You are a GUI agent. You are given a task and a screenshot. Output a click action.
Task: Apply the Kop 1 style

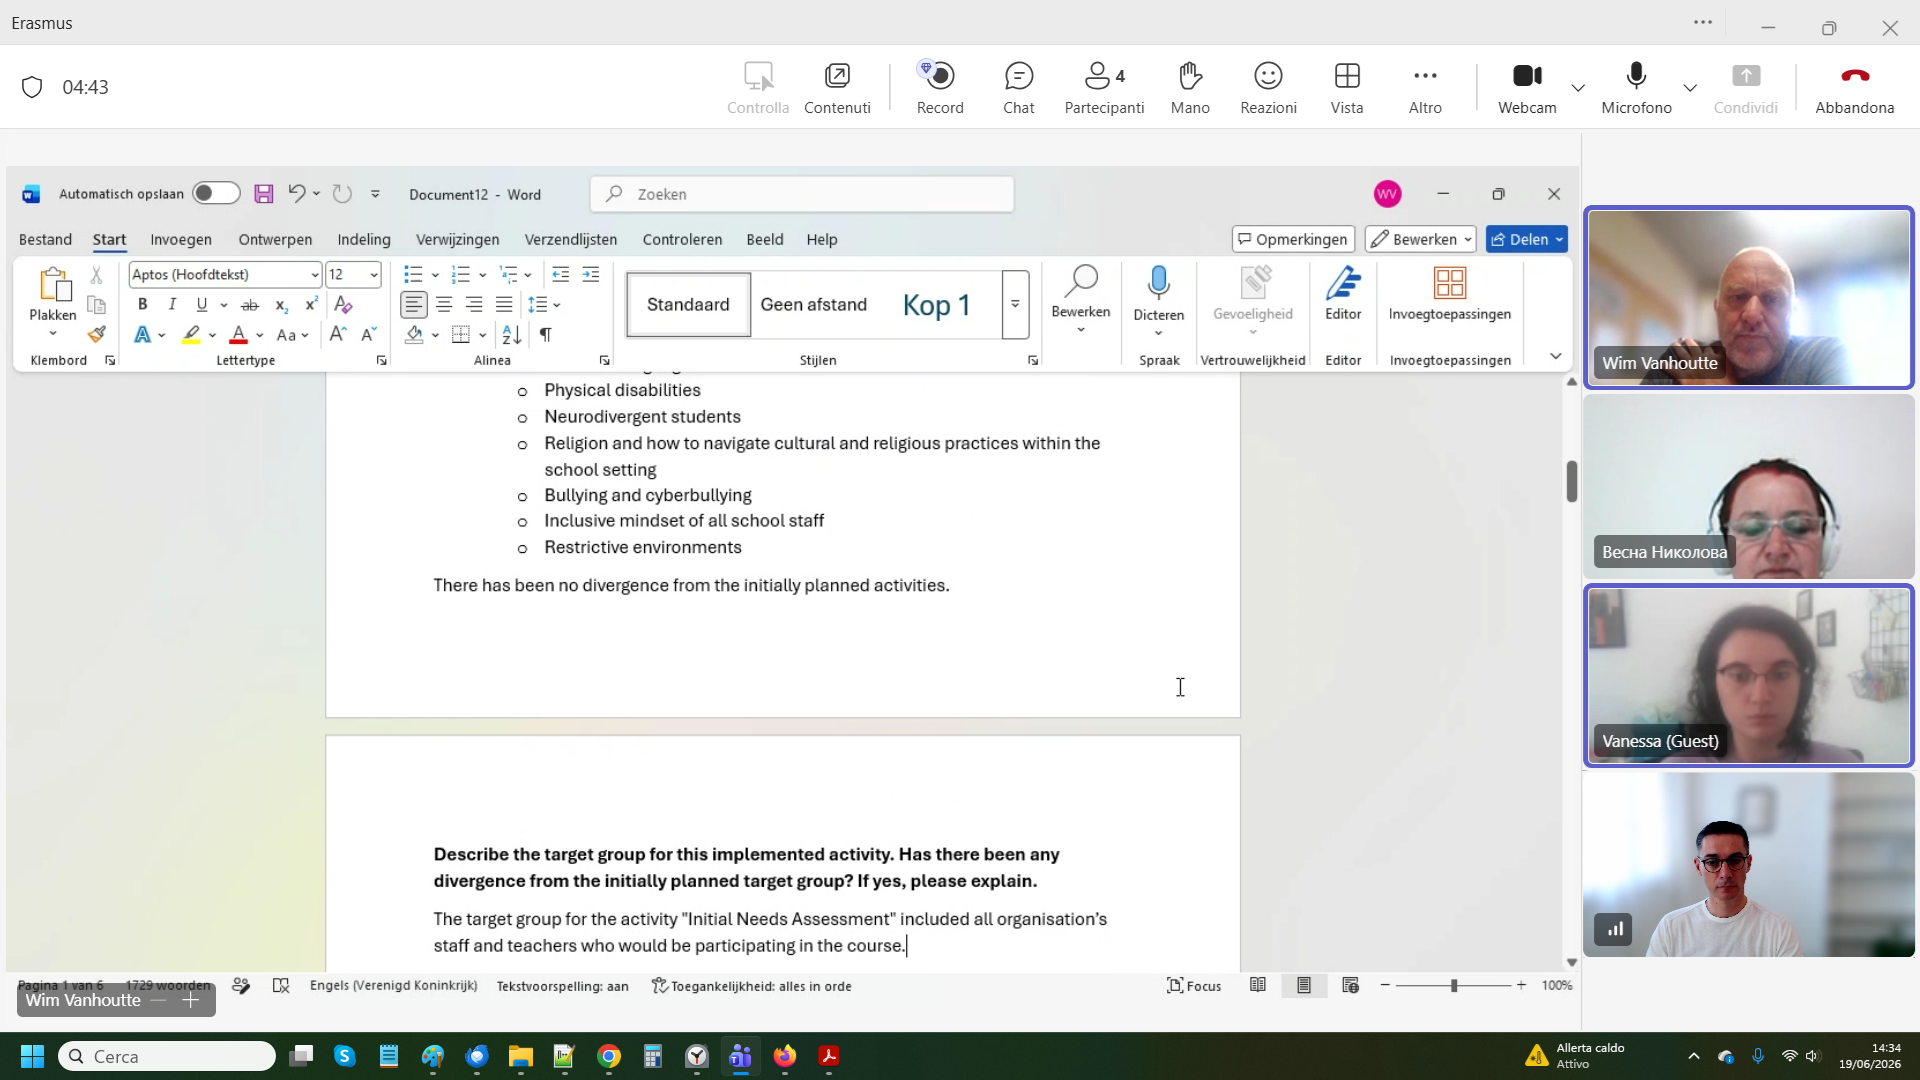(x=936, y=304)
